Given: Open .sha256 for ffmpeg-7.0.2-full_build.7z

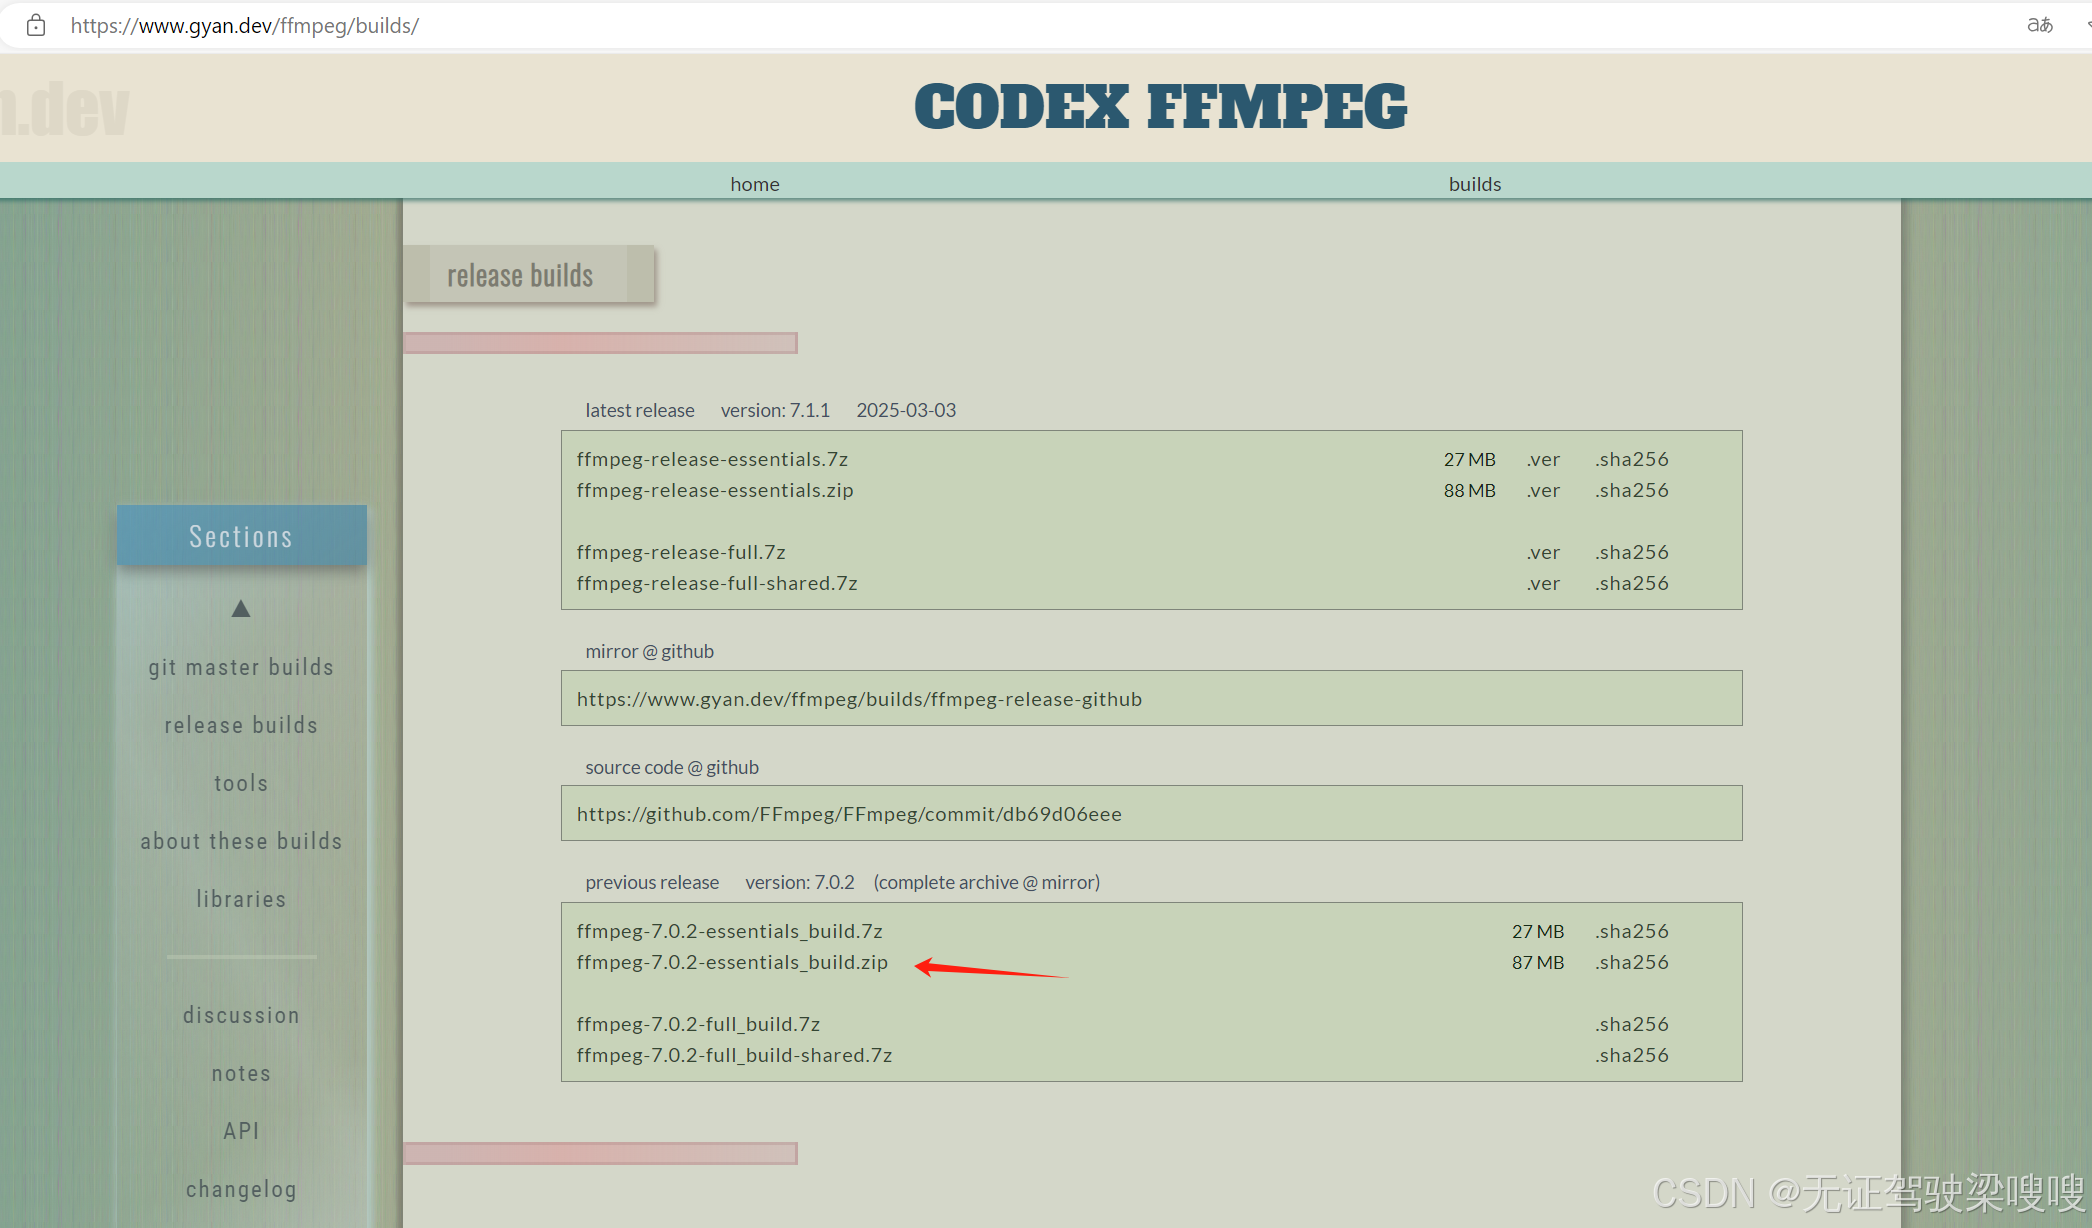Looking at the screenshot, I should pyautogui.click(x=1632, y=1024).
